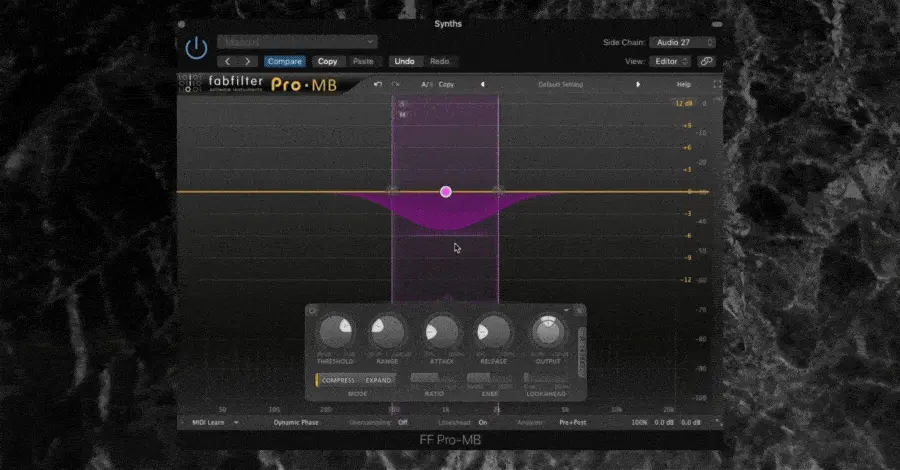Click the Undo button in plug-in header

(x=405, y=61)
